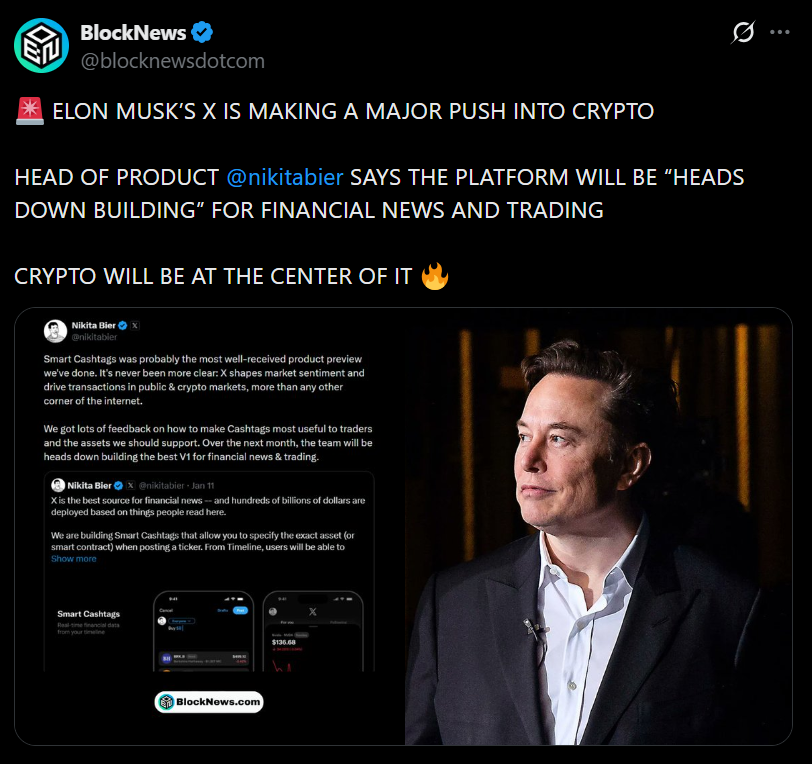This screenshot has height=764, width=812.
Task: Click the $136.68 price phone mockup
Action: point(313,631)
